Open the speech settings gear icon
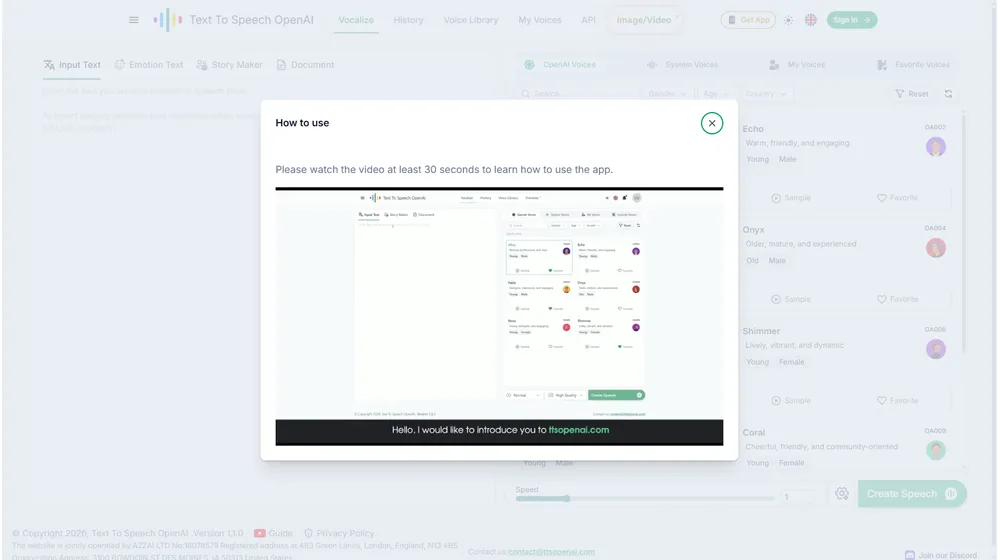The width and height of the screenshot is (1000, 560). [x=842, y=494]
